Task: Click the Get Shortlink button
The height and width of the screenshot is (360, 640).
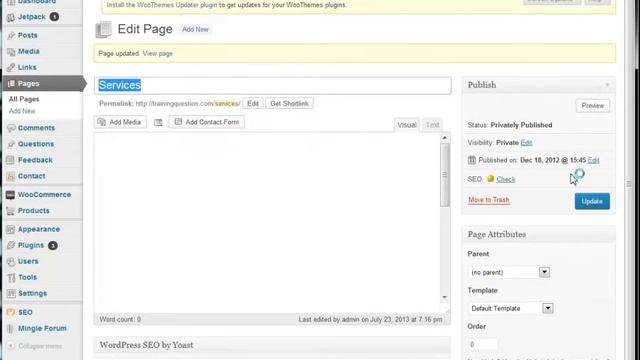Action: [289, 104]
